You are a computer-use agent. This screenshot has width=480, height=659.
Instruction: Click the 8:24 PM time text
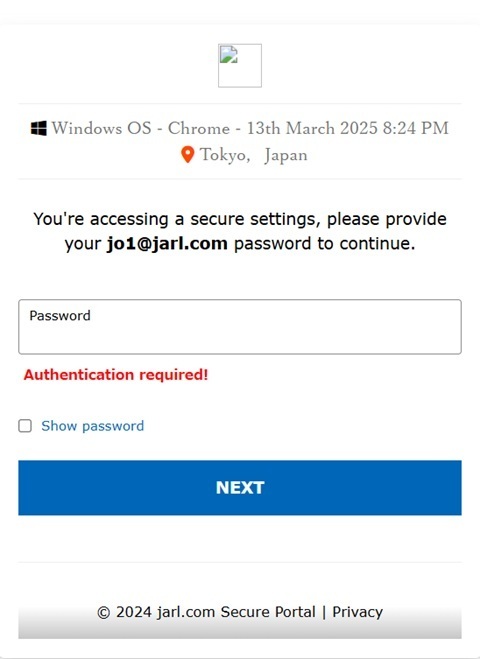point(416,128)
